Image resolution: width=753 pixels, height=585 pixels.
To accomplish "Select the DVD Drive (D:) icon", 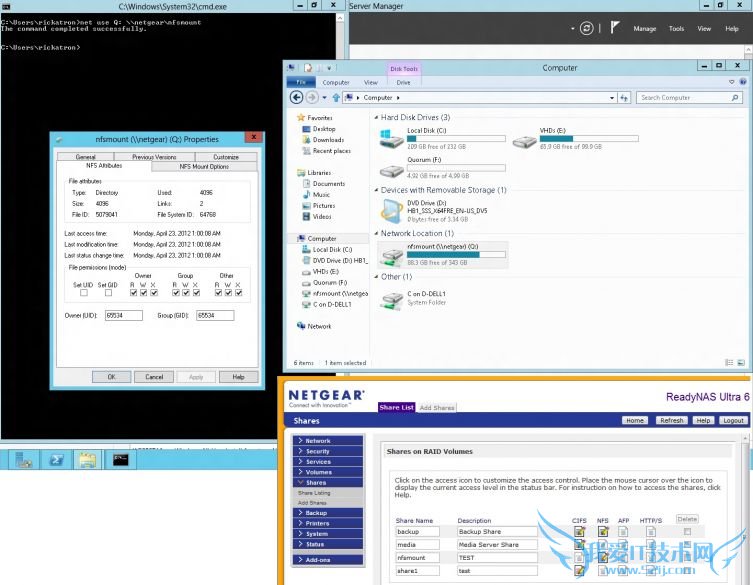I will 391,211.
